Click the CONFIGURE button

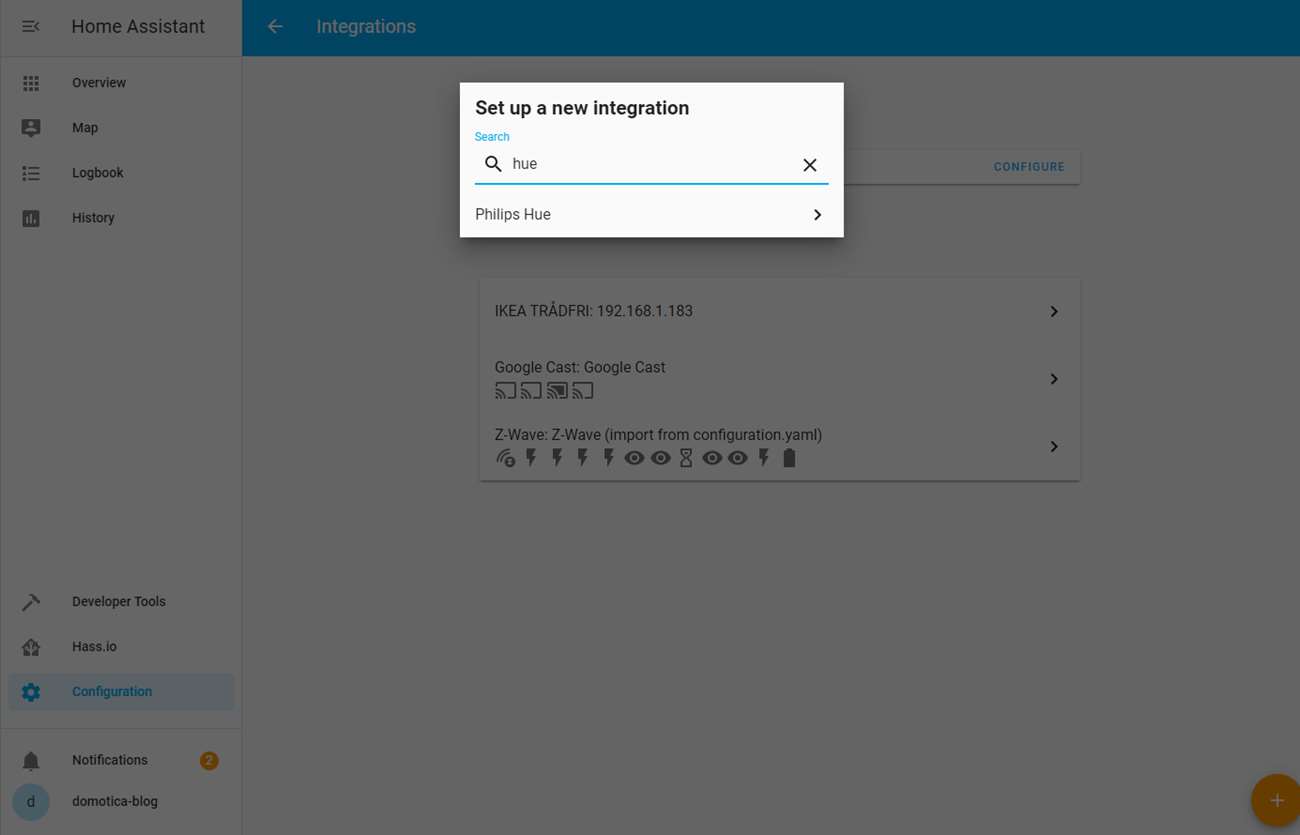click(1029, 167)
